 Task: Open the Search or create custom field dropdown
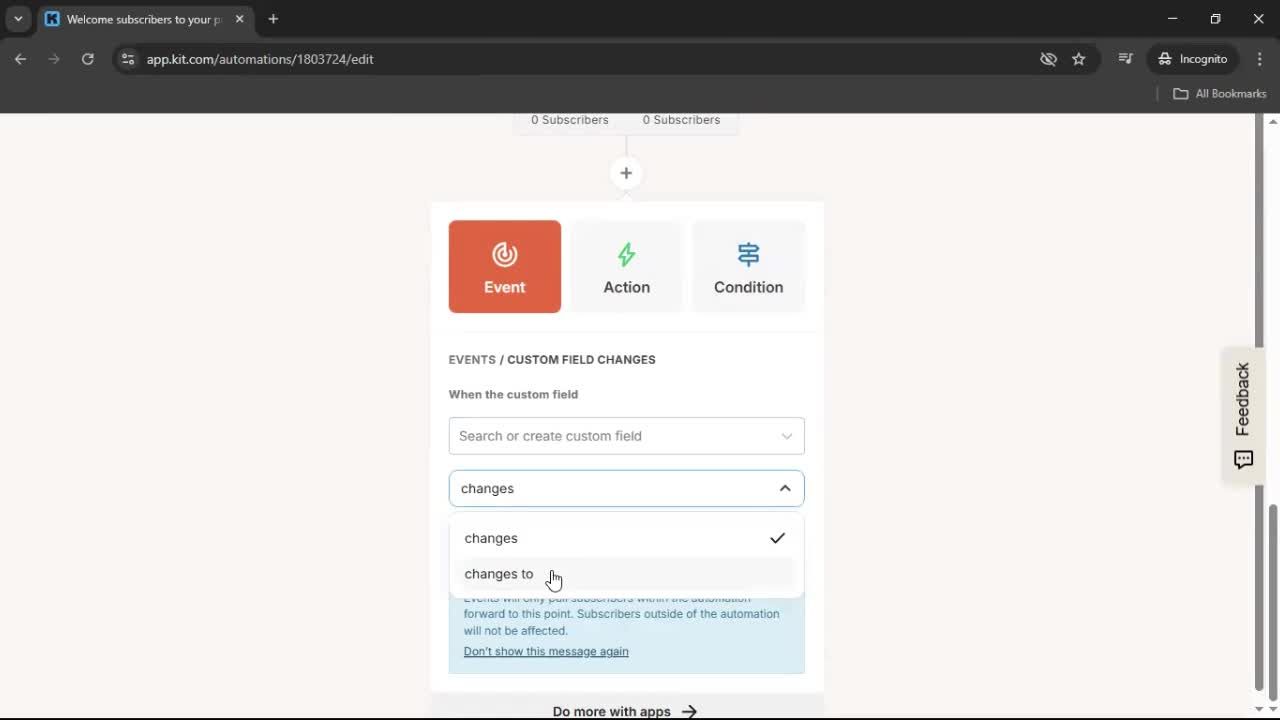(626, 436)
